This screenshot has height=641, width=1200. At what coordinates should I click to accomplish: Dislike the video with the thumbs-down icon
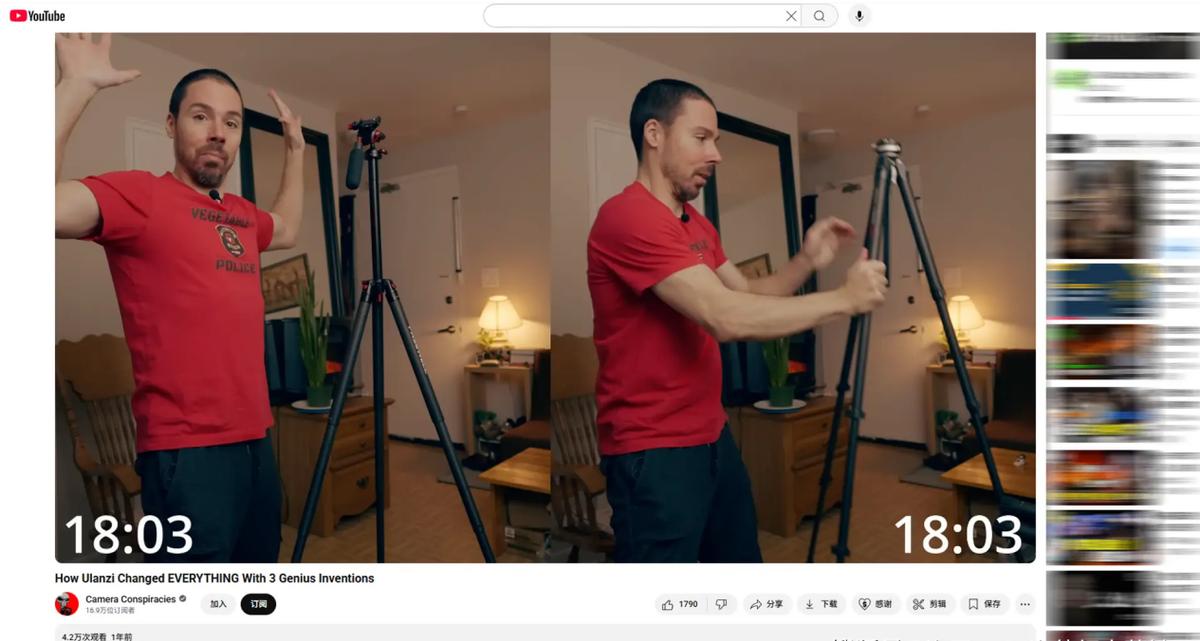tap(721, 604)
